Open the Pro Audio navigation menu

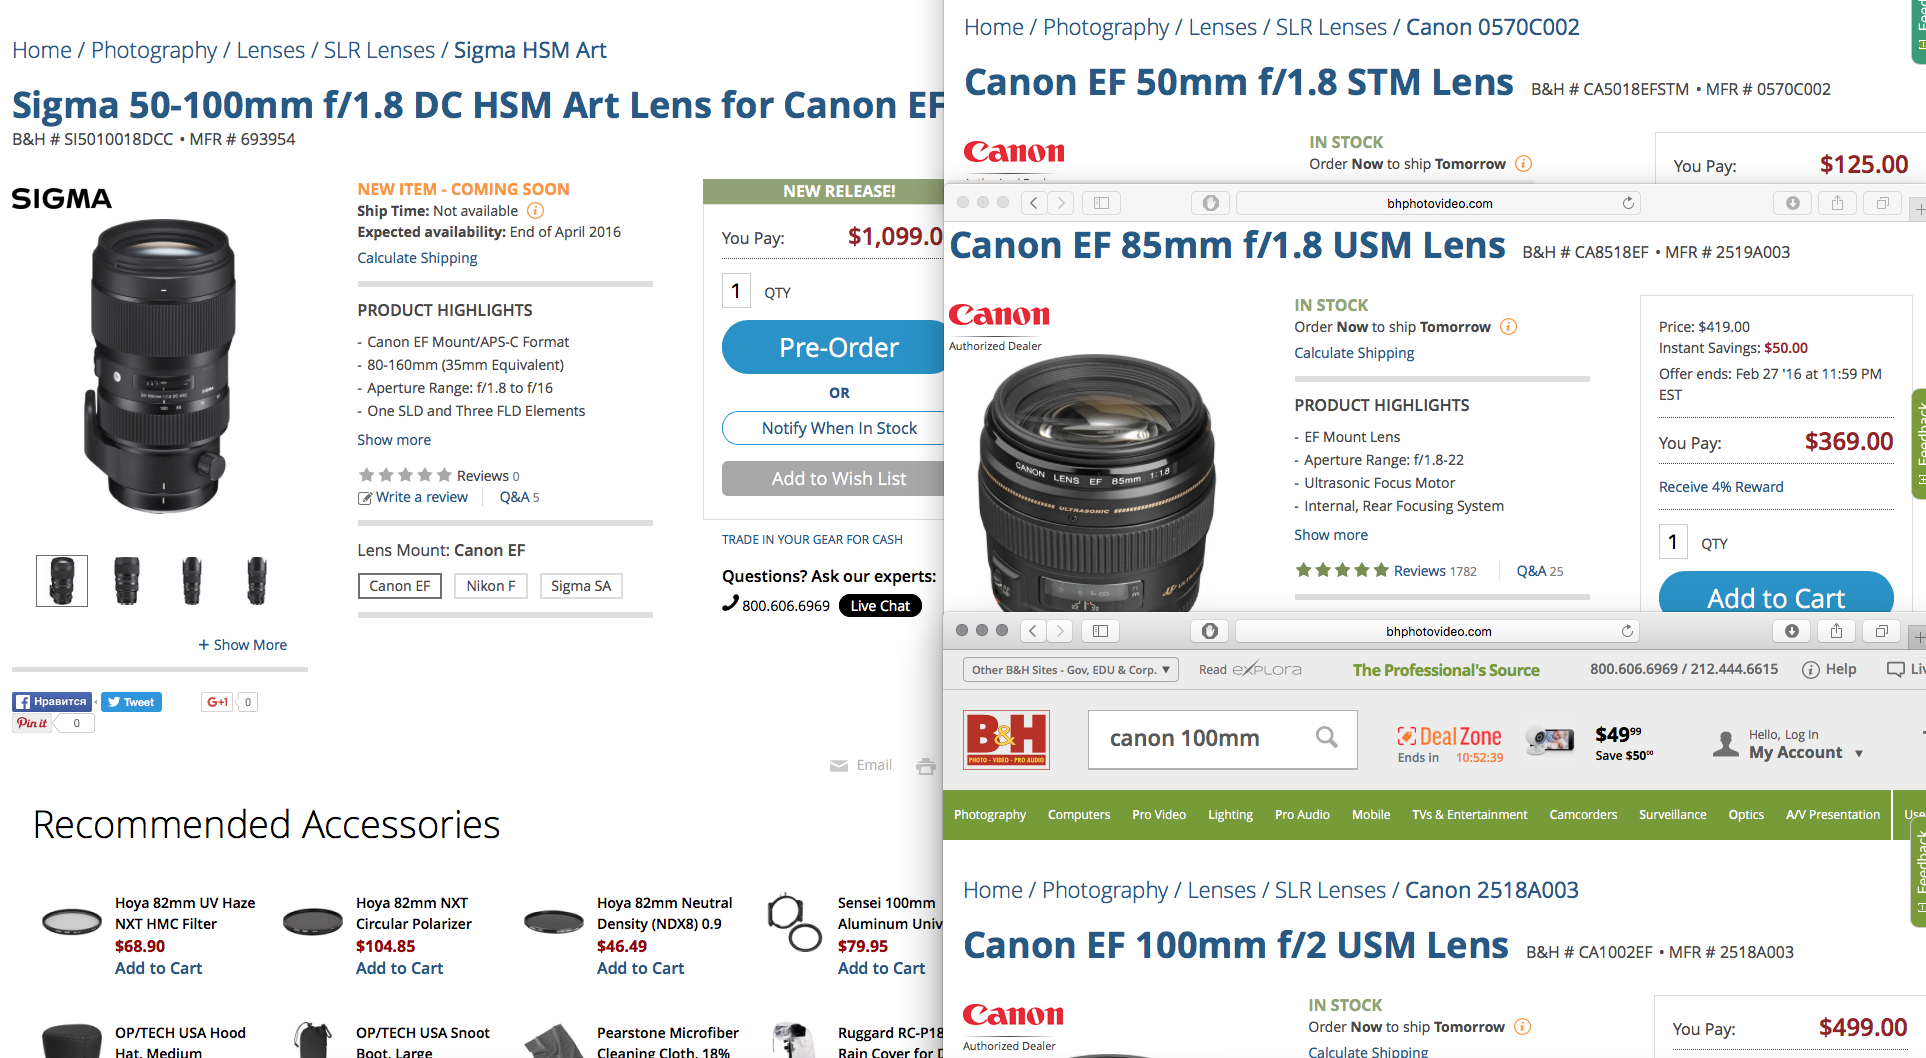coord(1301,815)
